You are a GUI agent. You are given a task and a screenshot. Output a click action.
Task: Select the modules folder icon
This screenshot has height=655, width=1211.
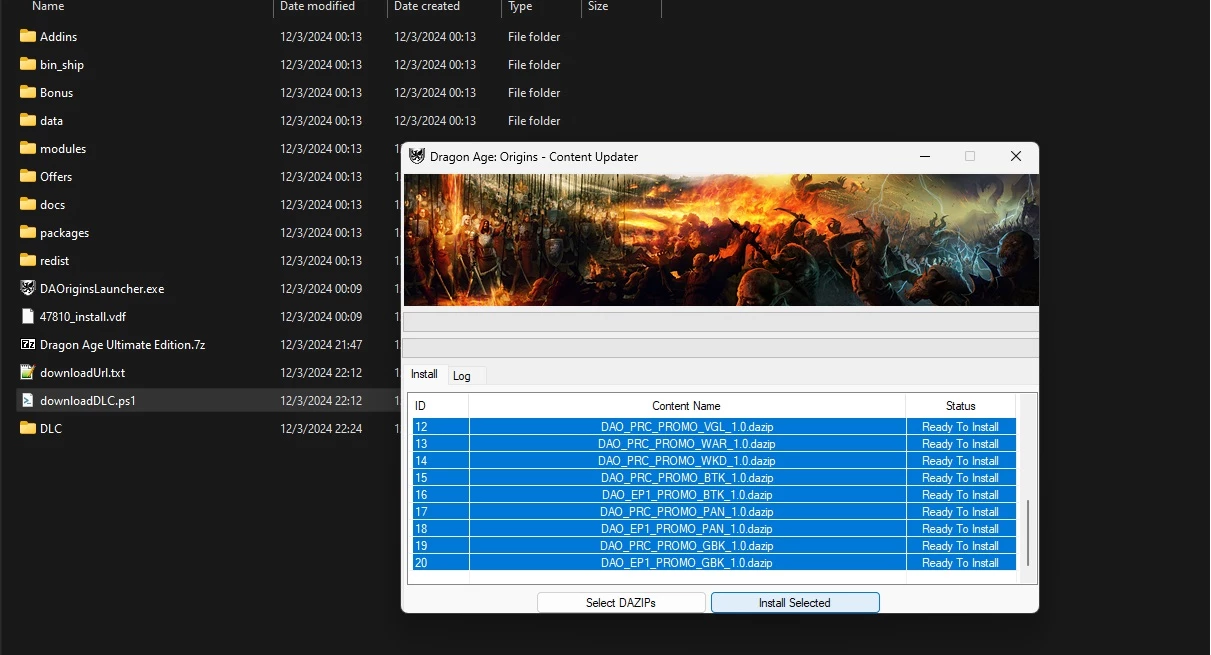[x=28, y=148]
